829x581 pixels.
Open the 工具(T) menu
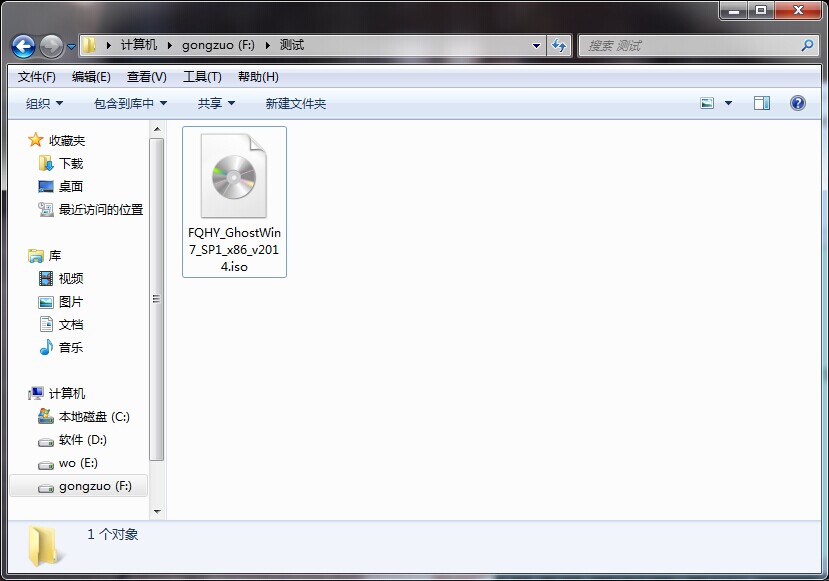pyautogui.click(x=202, y=77)
